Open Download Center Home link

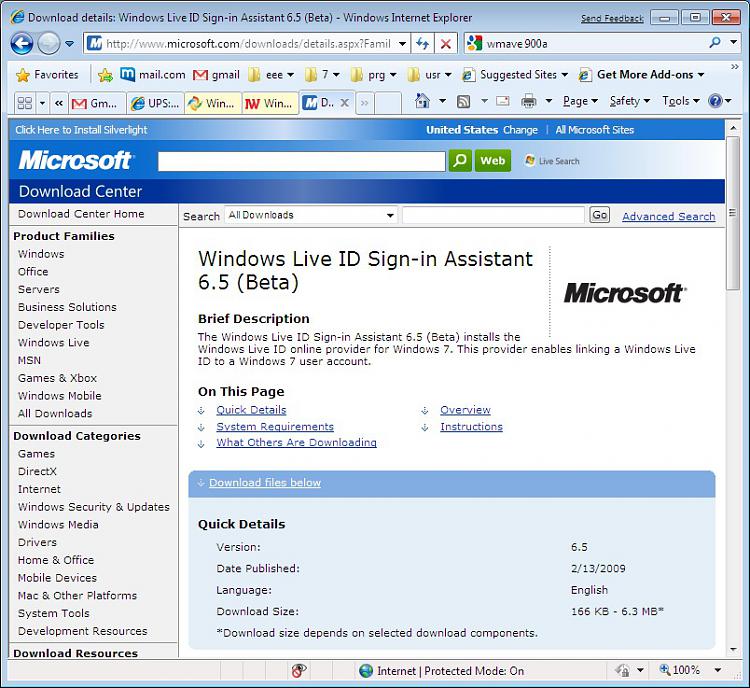[81, 214]
